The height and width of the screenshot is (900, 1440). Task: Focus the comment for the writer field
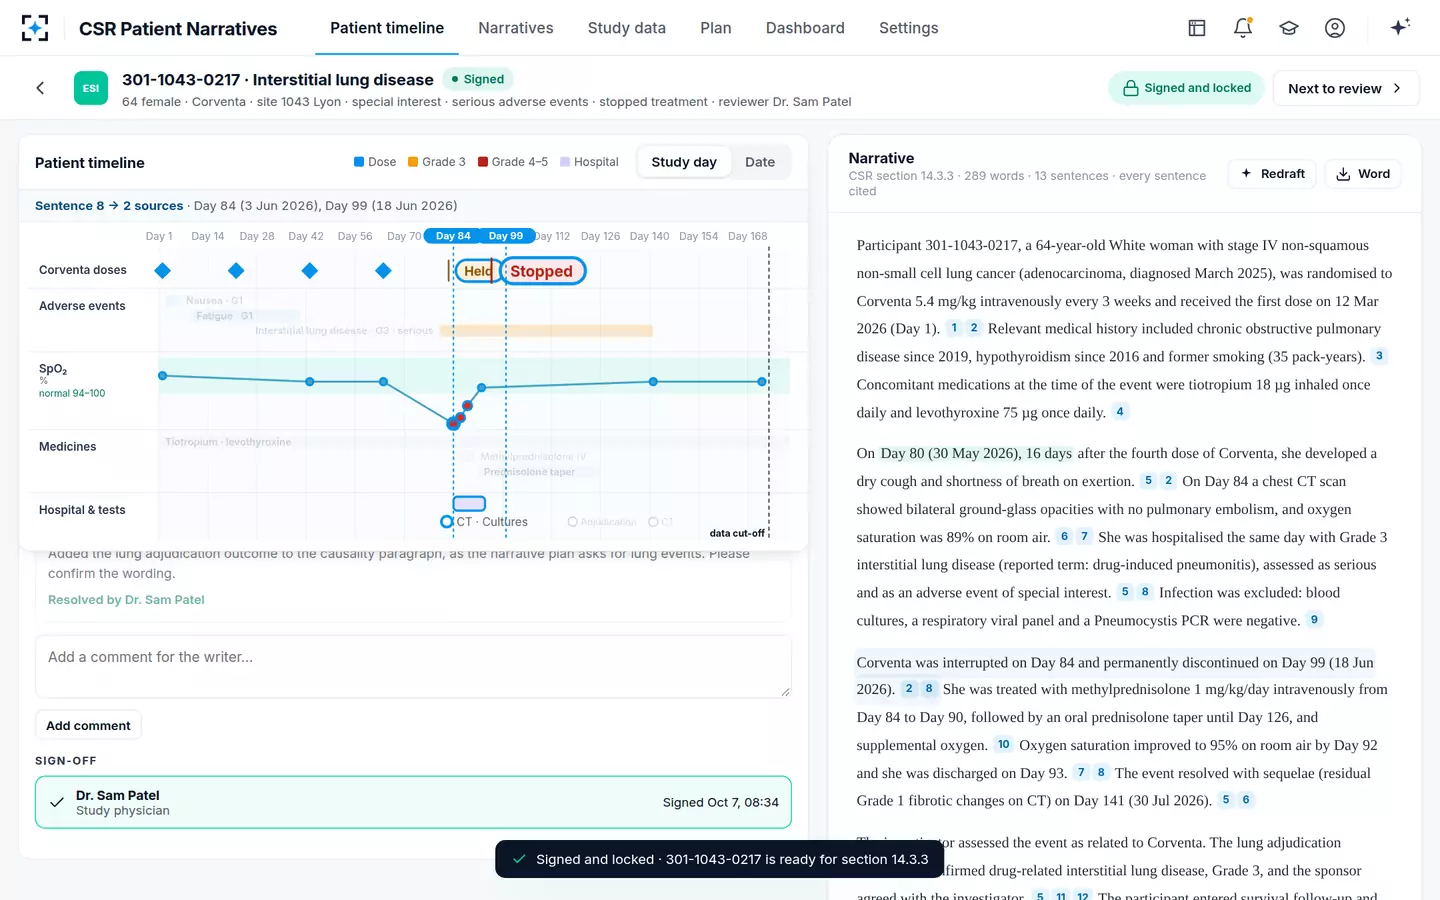click(413, 666)
